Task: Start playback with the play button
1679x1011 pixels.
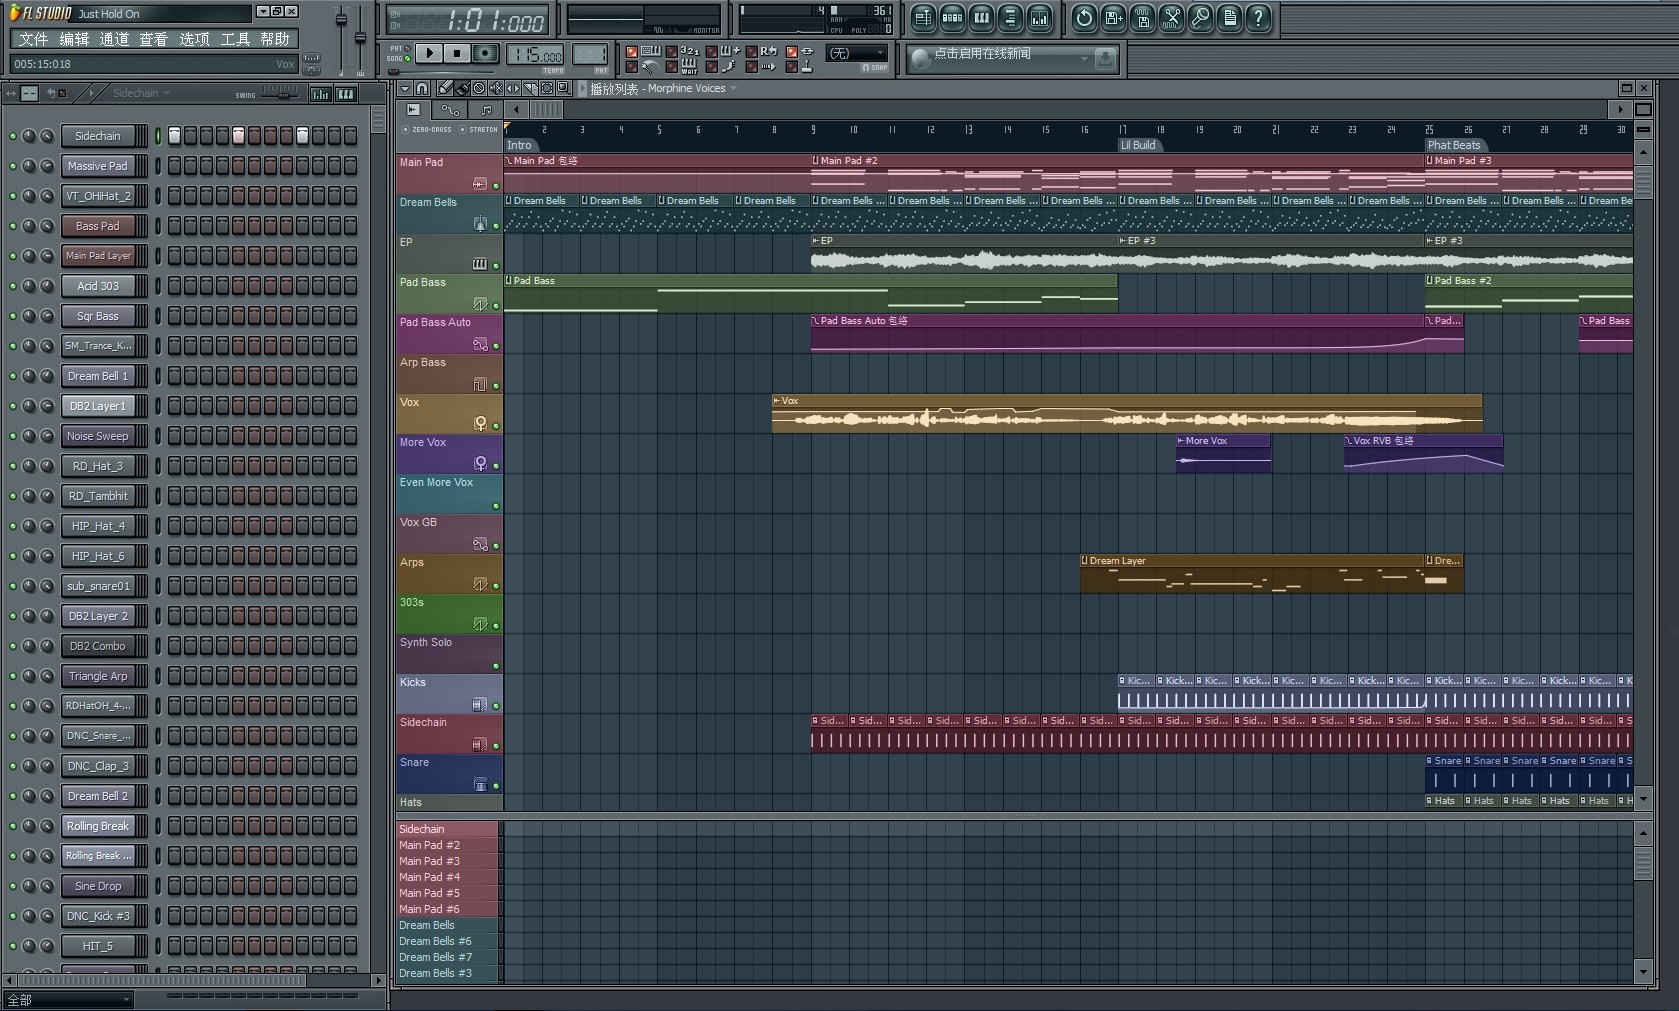Action: click(428, 53)
